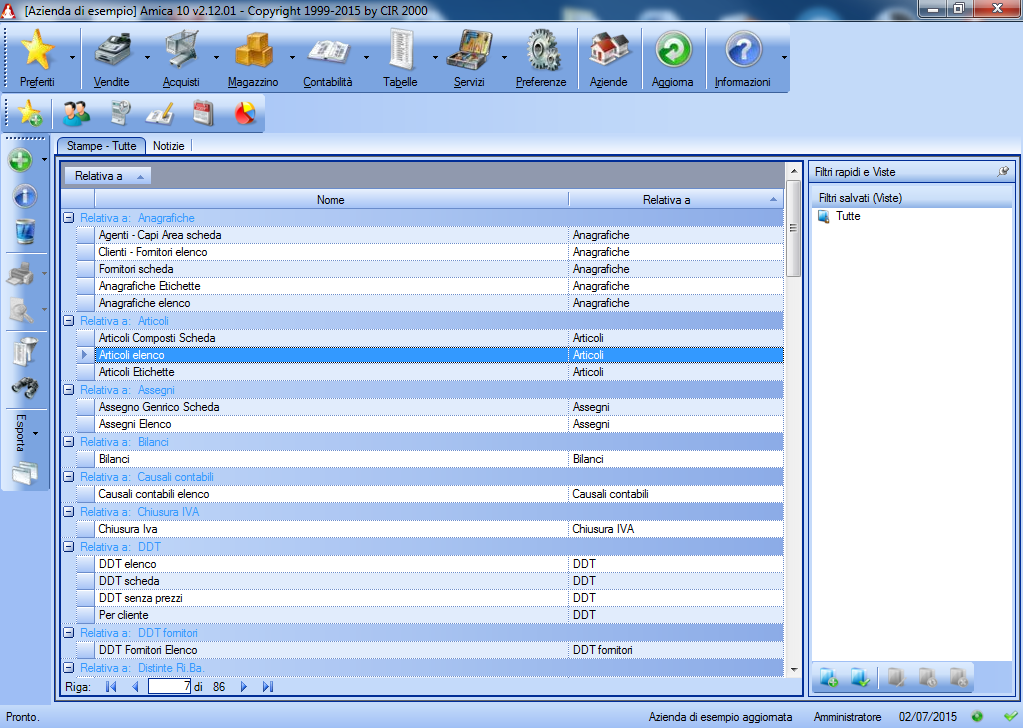Click the Relativa a grouping button above the grid

click(107, 176)
